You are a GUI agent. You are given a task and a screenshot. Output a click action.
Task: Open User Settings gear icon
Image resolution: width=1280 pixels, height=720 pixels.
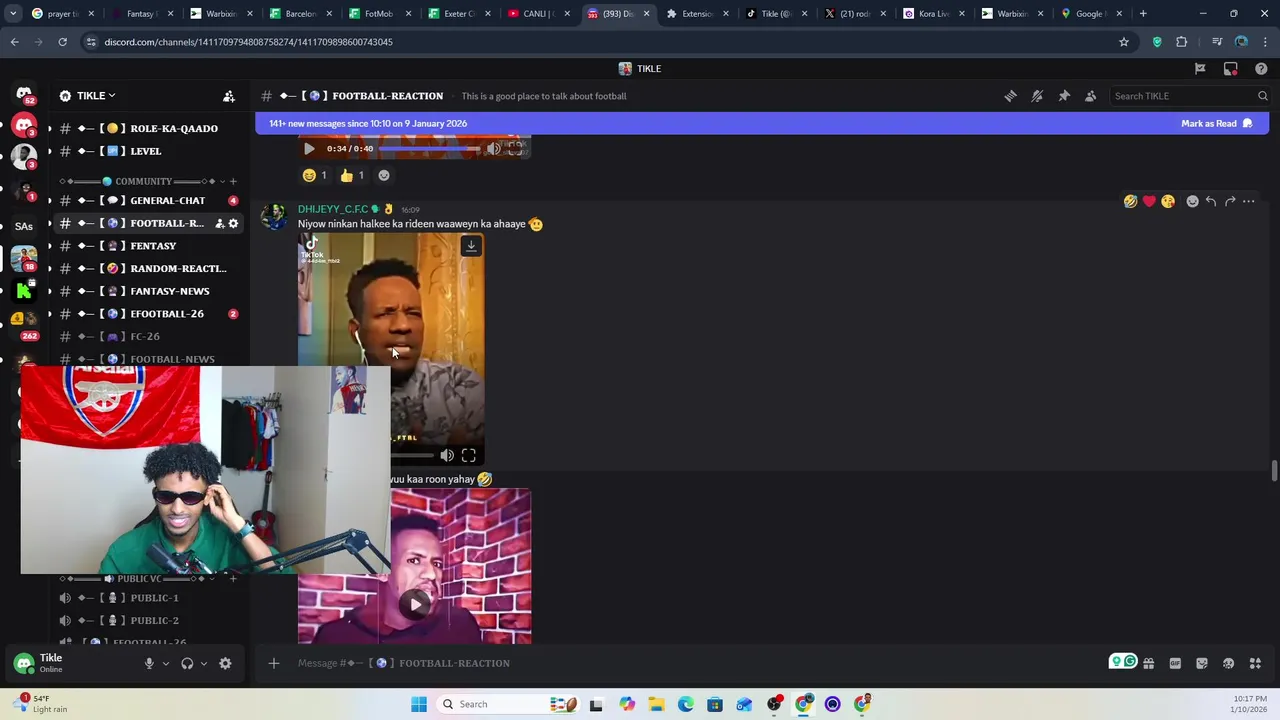coord(225,663)
